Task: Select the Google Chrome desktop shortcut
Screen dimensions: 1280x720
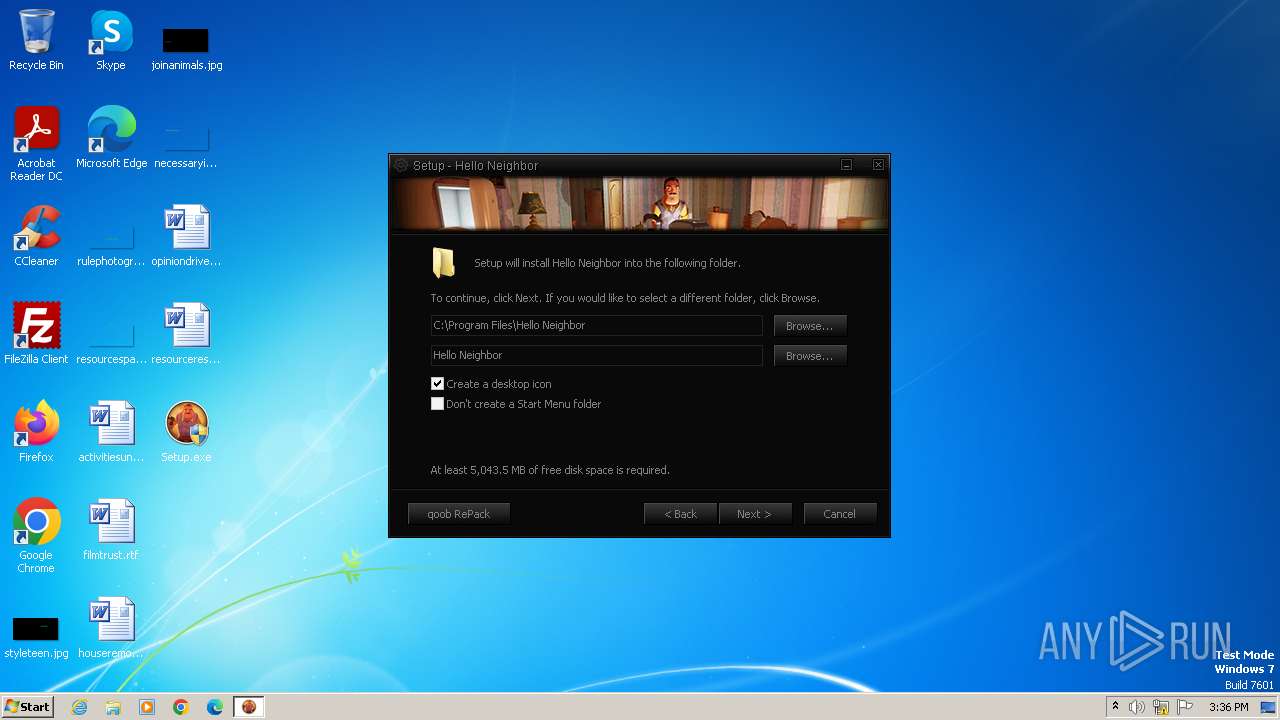Action: 36,536
